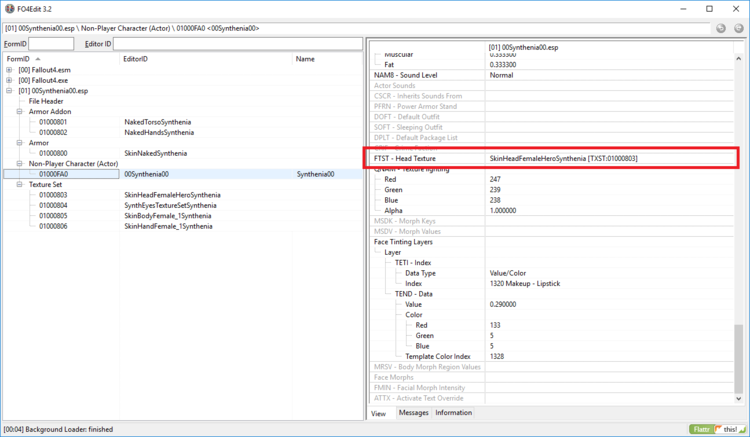Click the texture lighting Green value 239

coord(495,190)
